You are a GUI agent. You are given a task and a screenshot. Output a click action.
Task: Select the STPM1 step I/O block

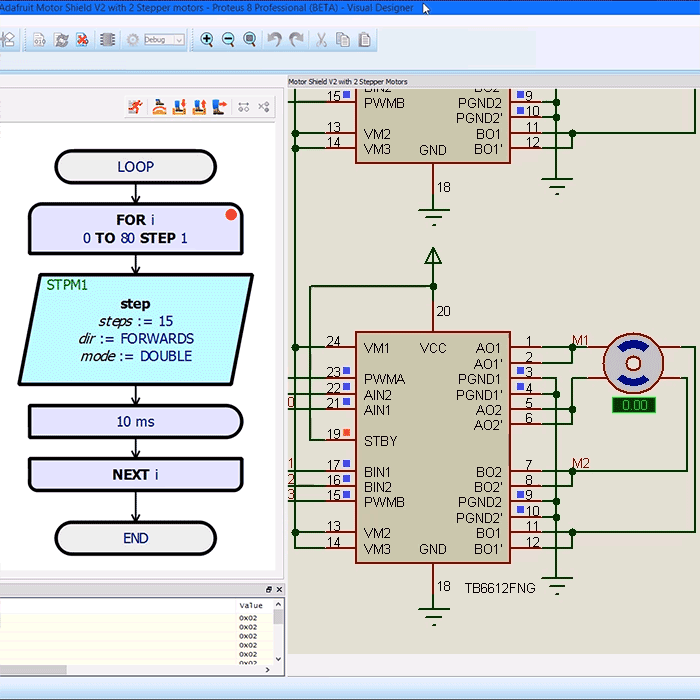[136, 329]
